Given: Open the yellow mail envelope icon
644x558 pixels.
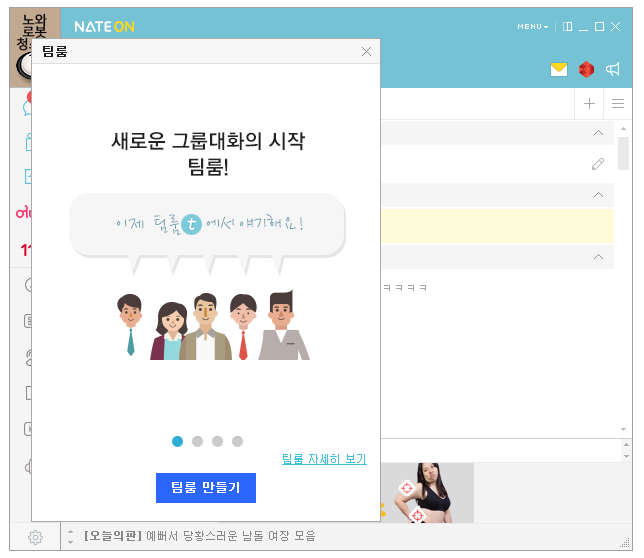Looking at the screenshot, I should (559, 69).
